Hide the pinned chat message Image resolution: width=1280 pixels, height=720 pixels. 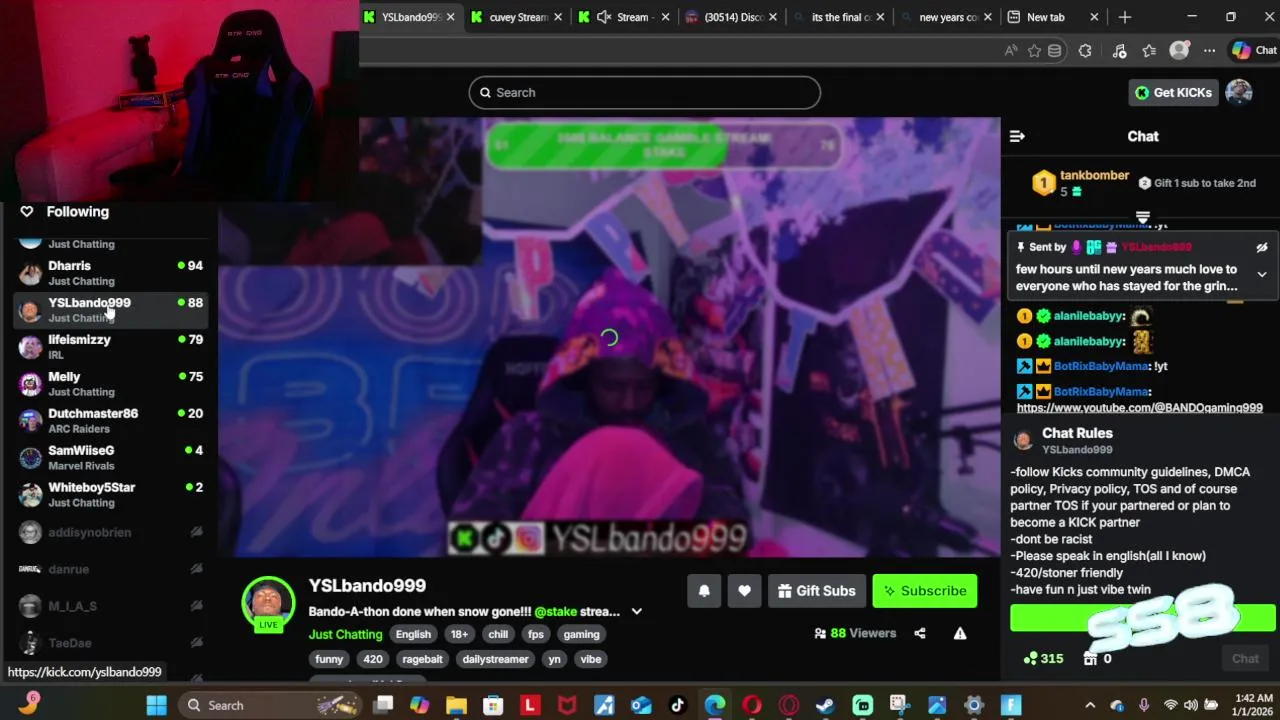click(1262, 247)
